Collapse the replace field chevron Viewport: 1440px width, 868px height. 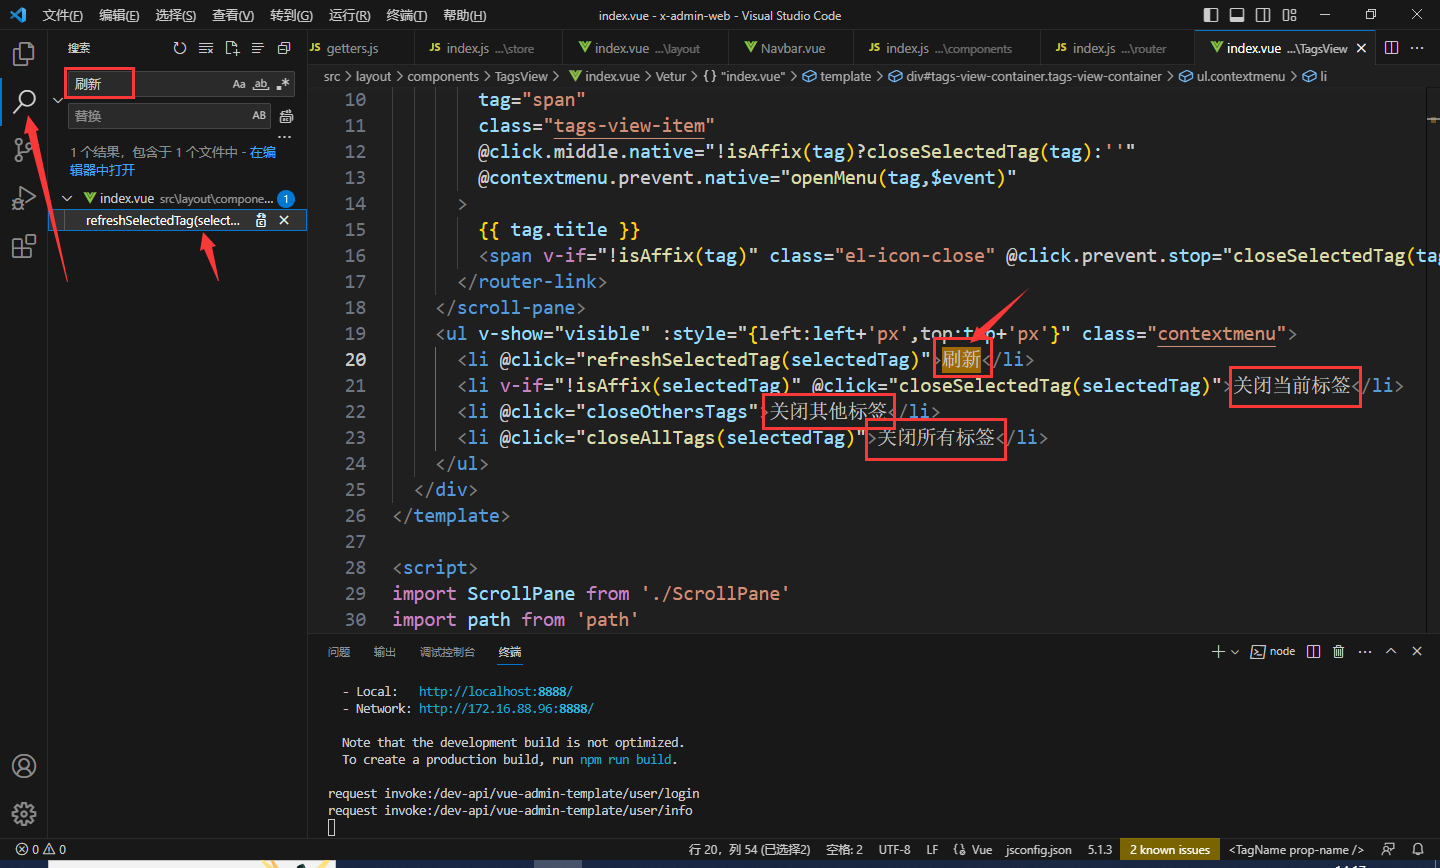58,100
